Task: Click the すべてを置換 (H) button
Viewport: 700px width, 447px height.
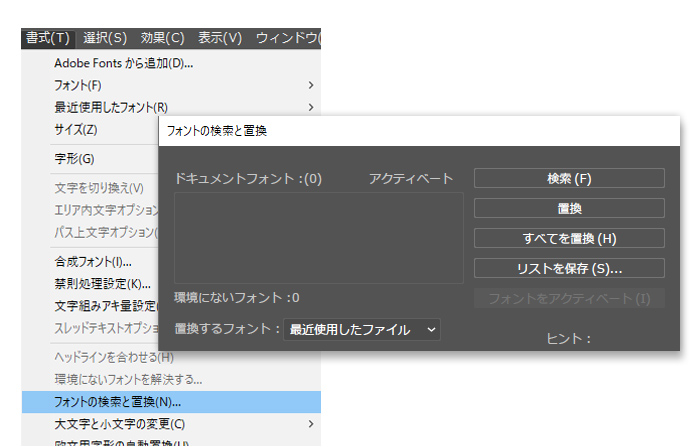Action: click(568, 238)
